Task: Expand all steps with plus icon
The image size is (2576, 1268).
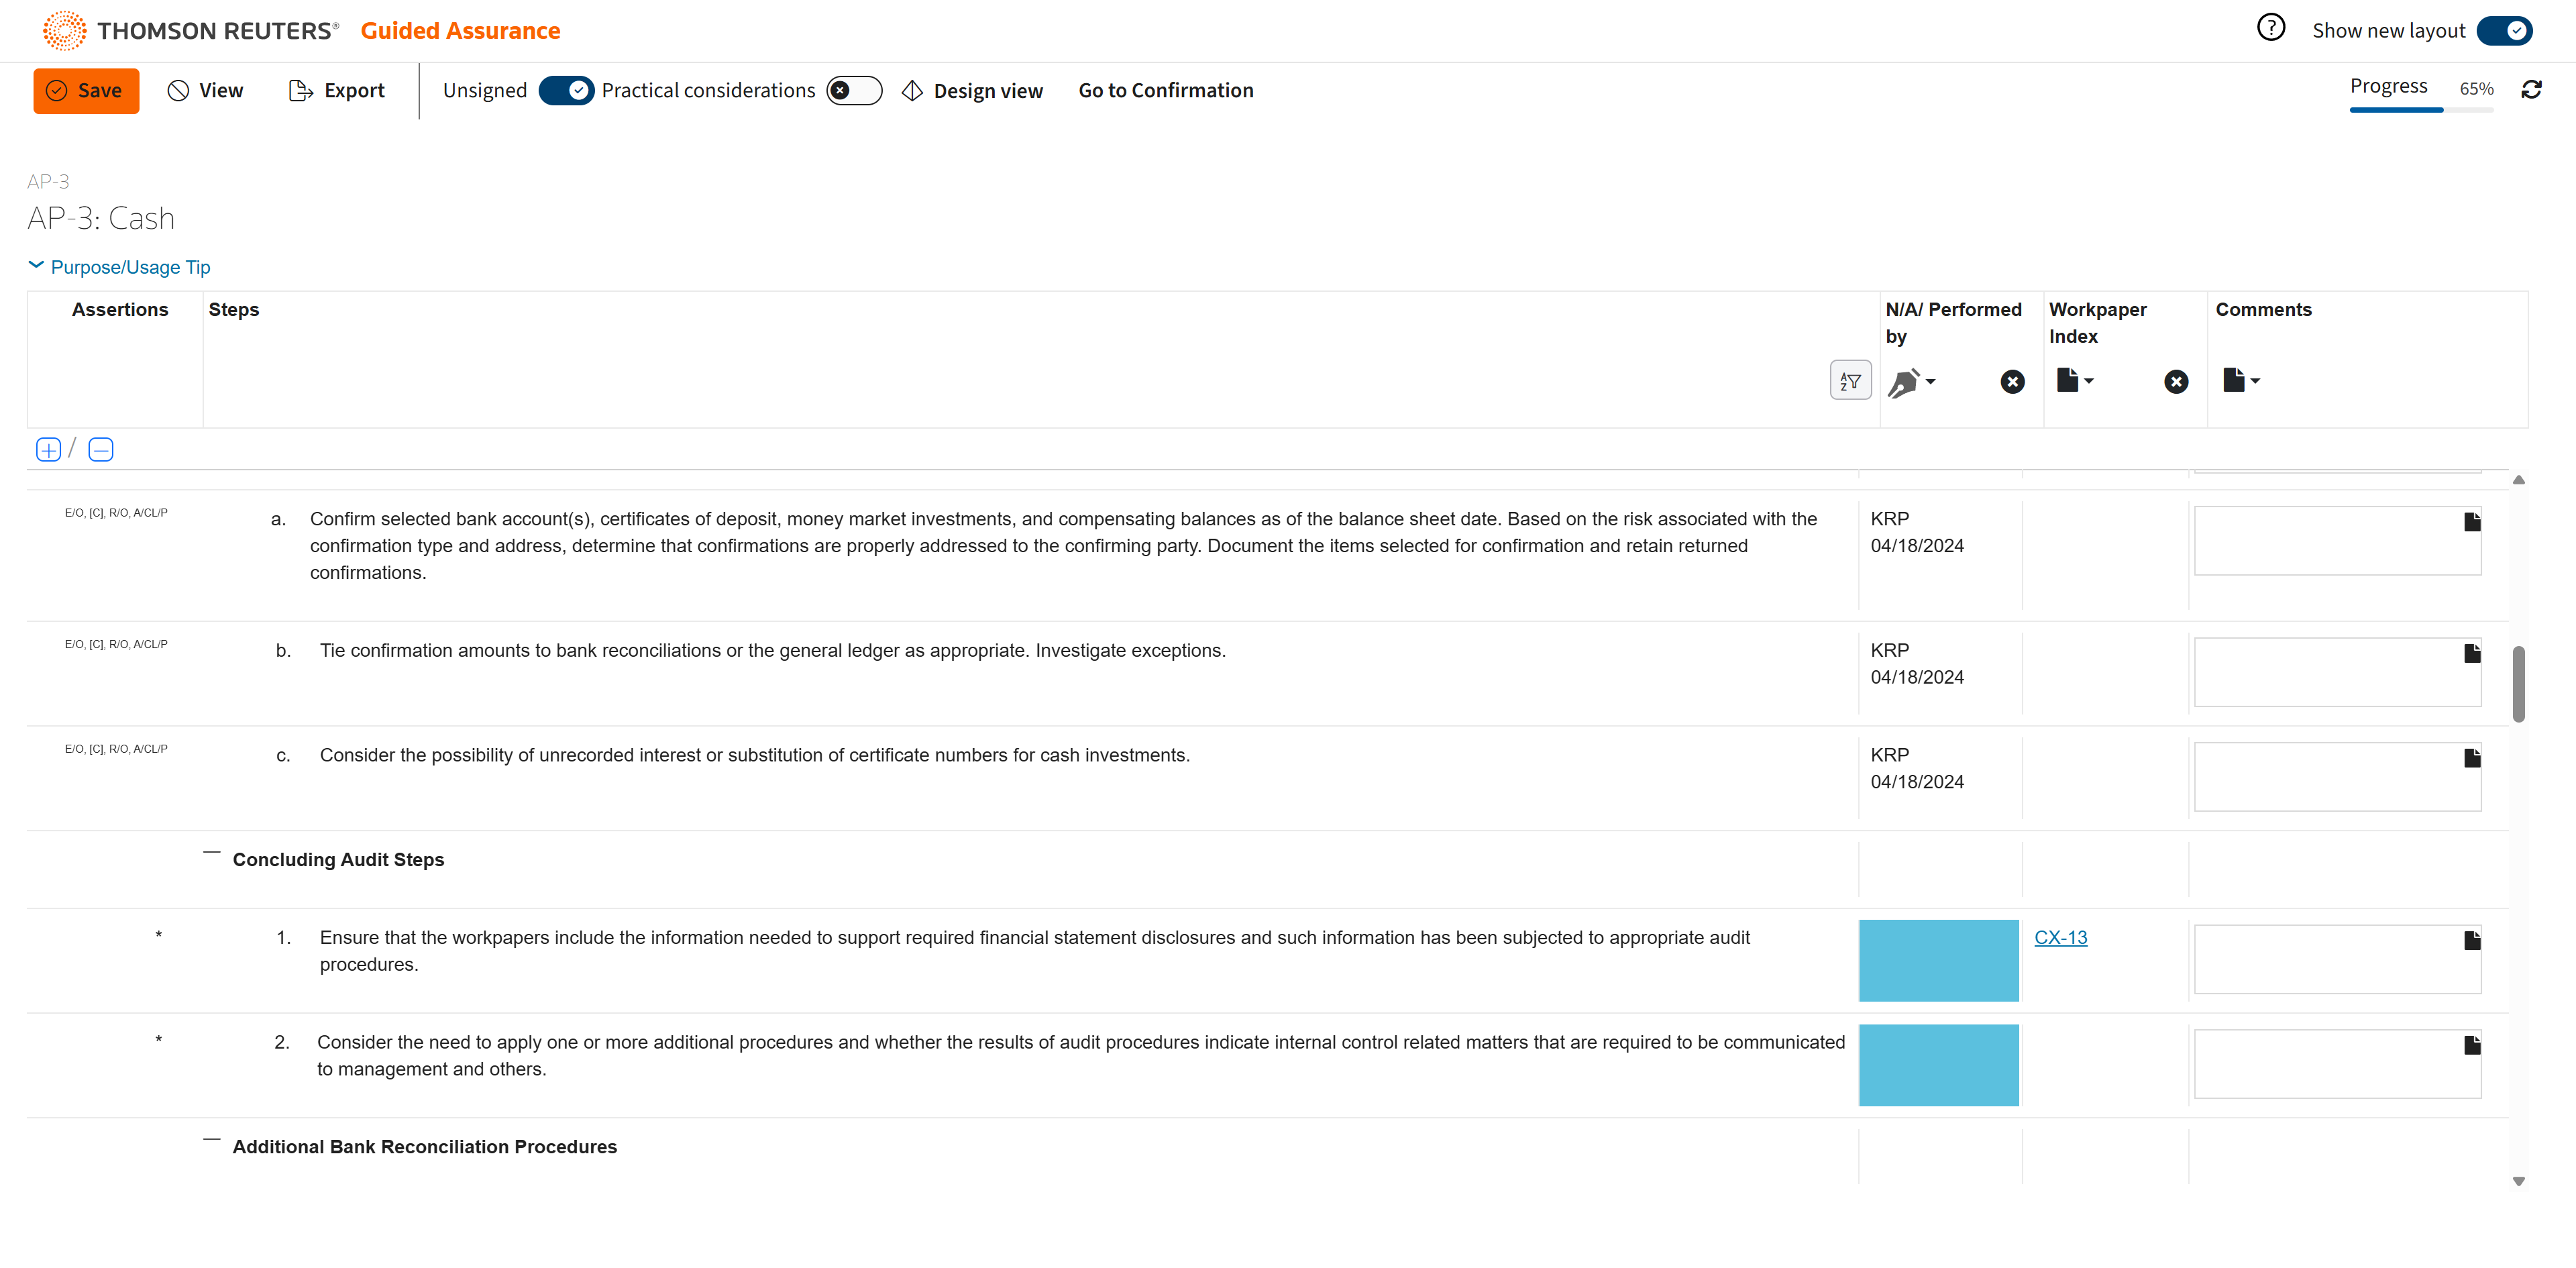Action: (48, 450)
